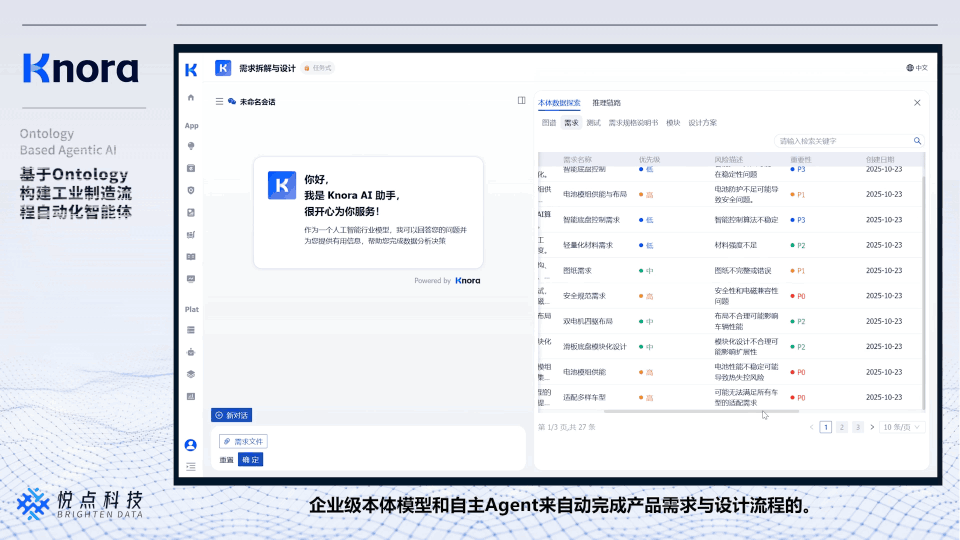960x540 pixels.
Task: Open the lightbulb app in the sidebar
Action: coord(191,146)
